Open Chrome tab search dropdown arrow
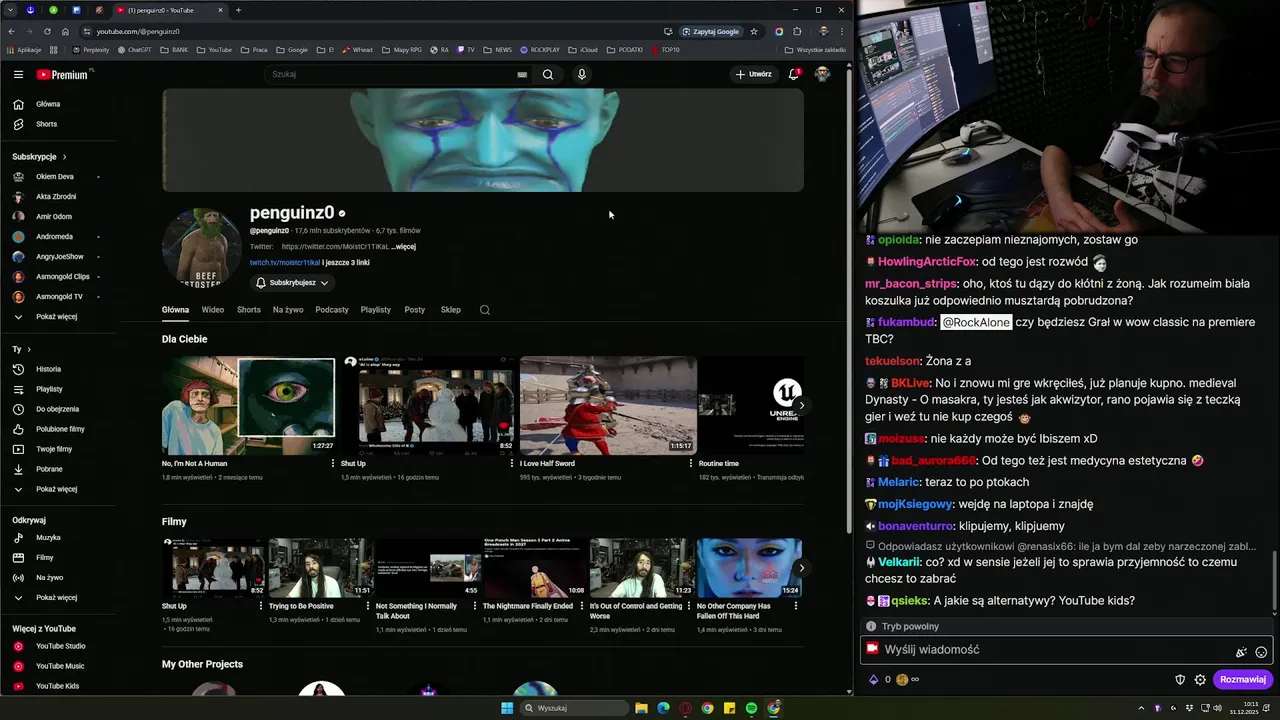This screenshot has height=720, width=1280. [12, 10]
